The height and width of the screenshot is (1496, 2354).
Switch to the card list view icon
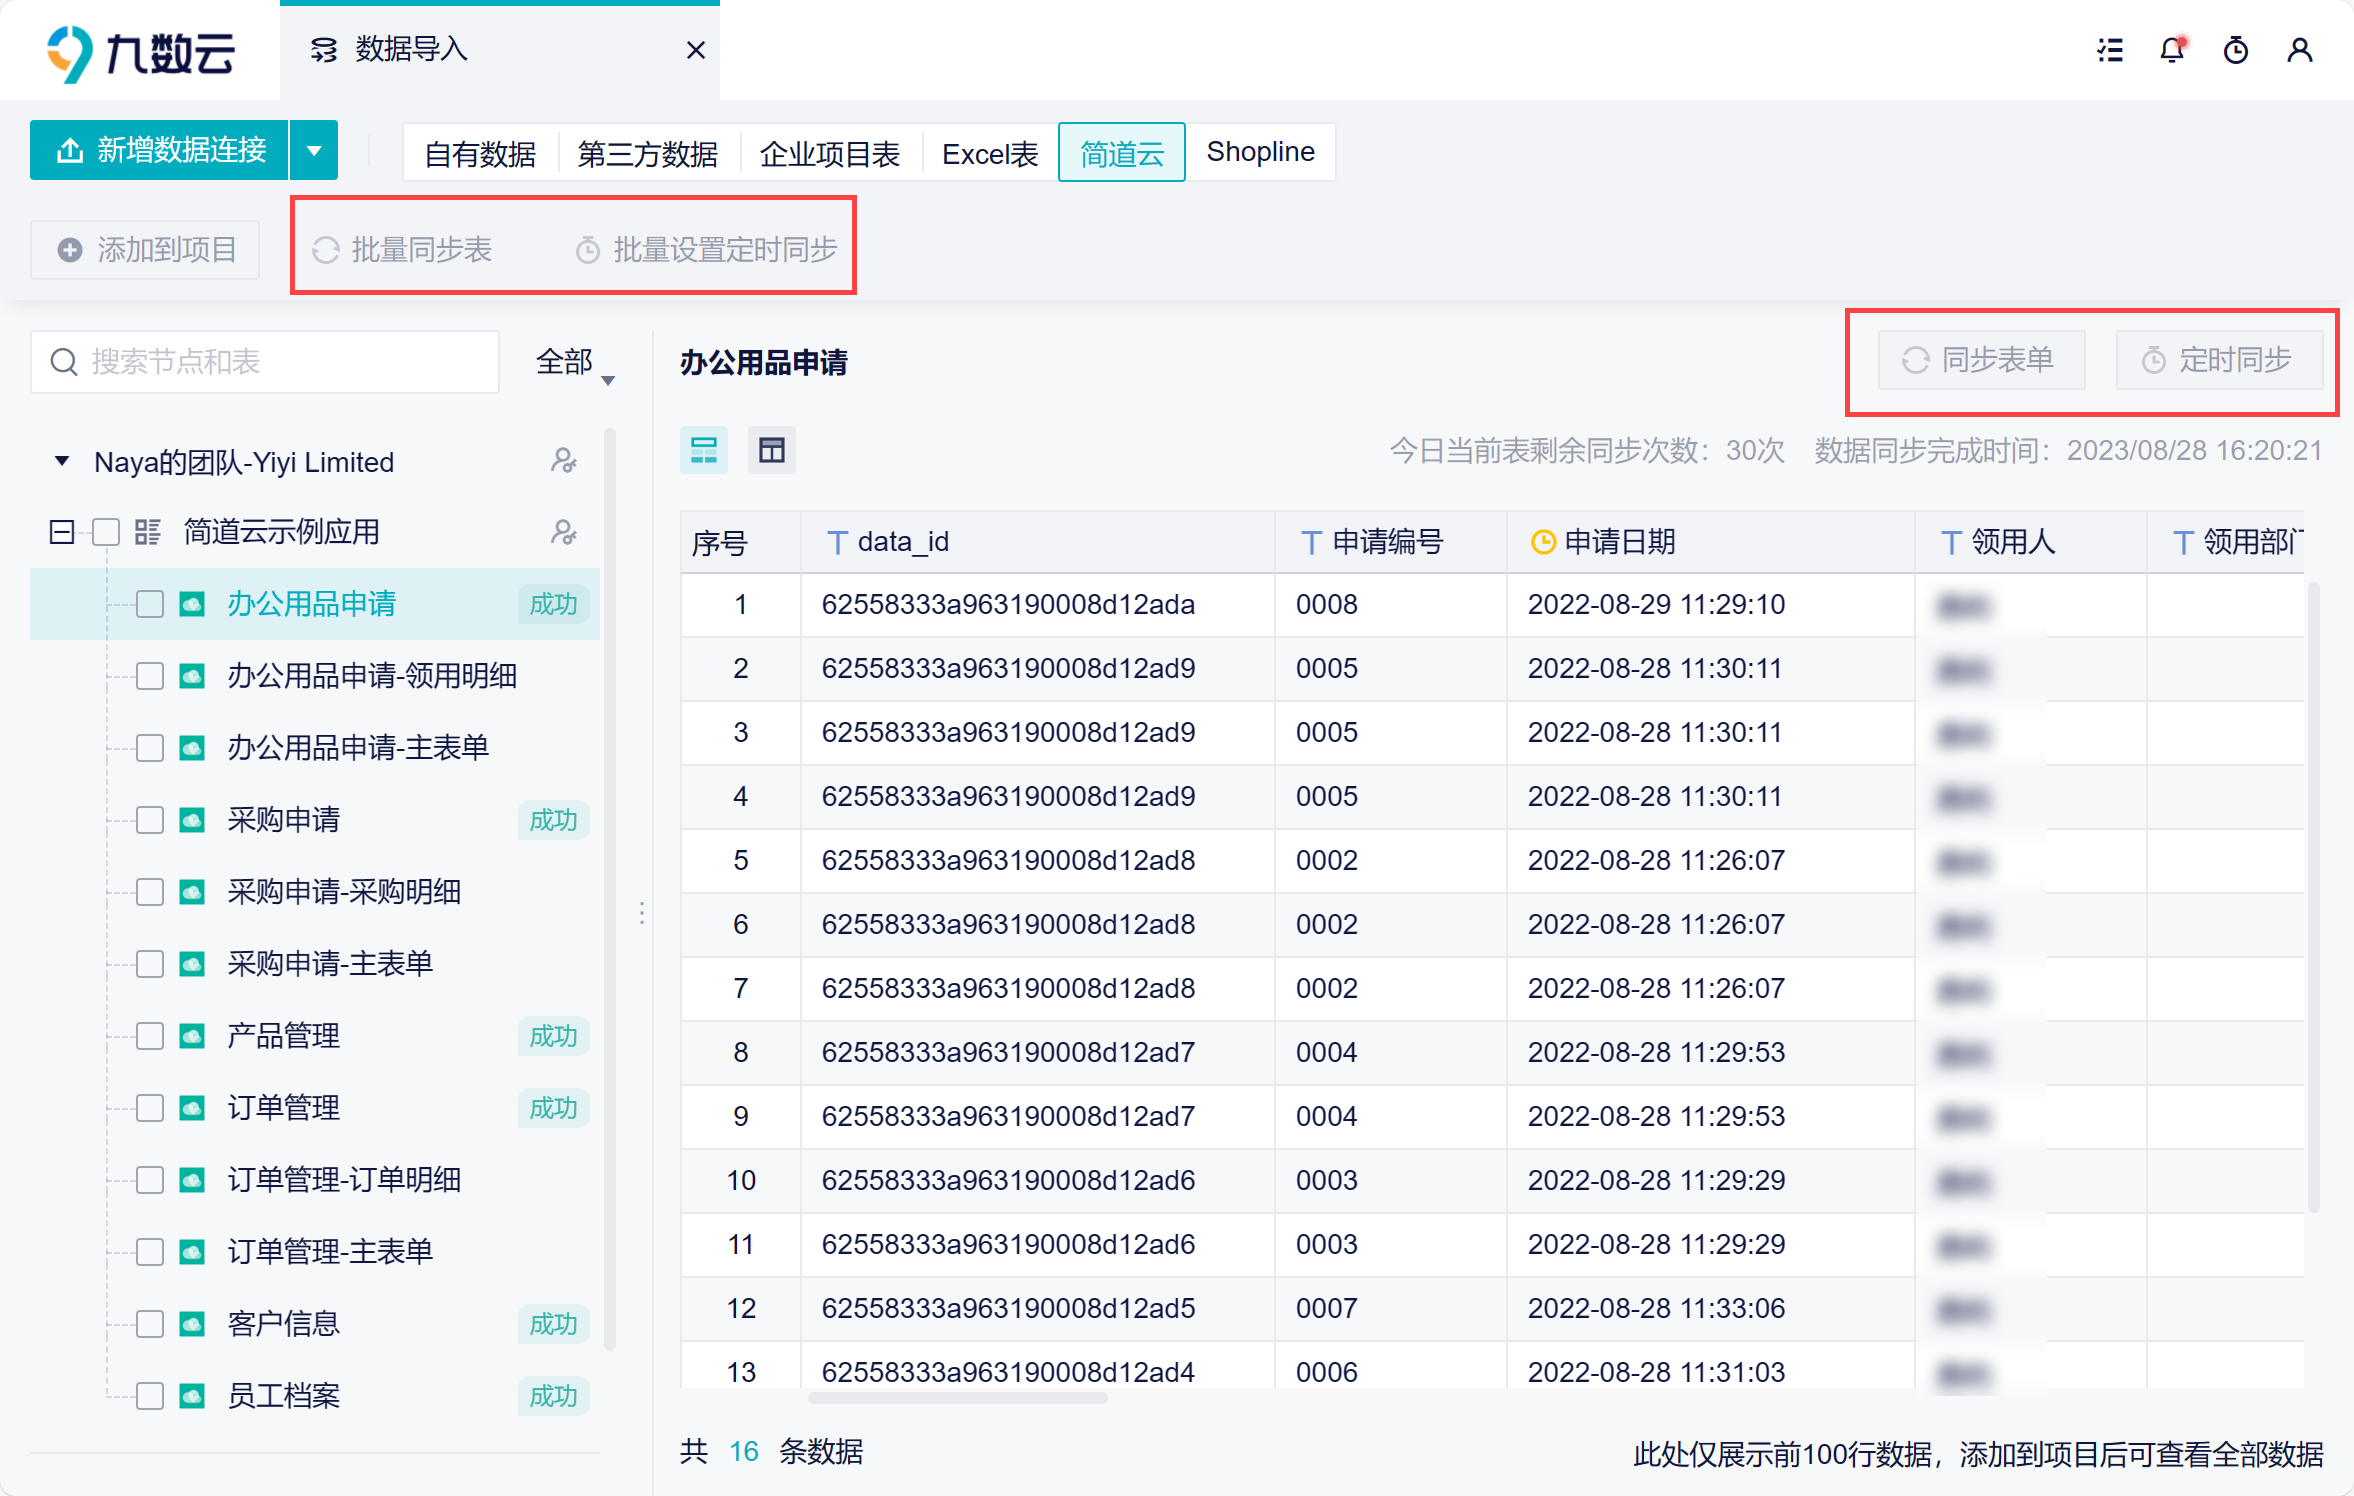coord(704,450)
